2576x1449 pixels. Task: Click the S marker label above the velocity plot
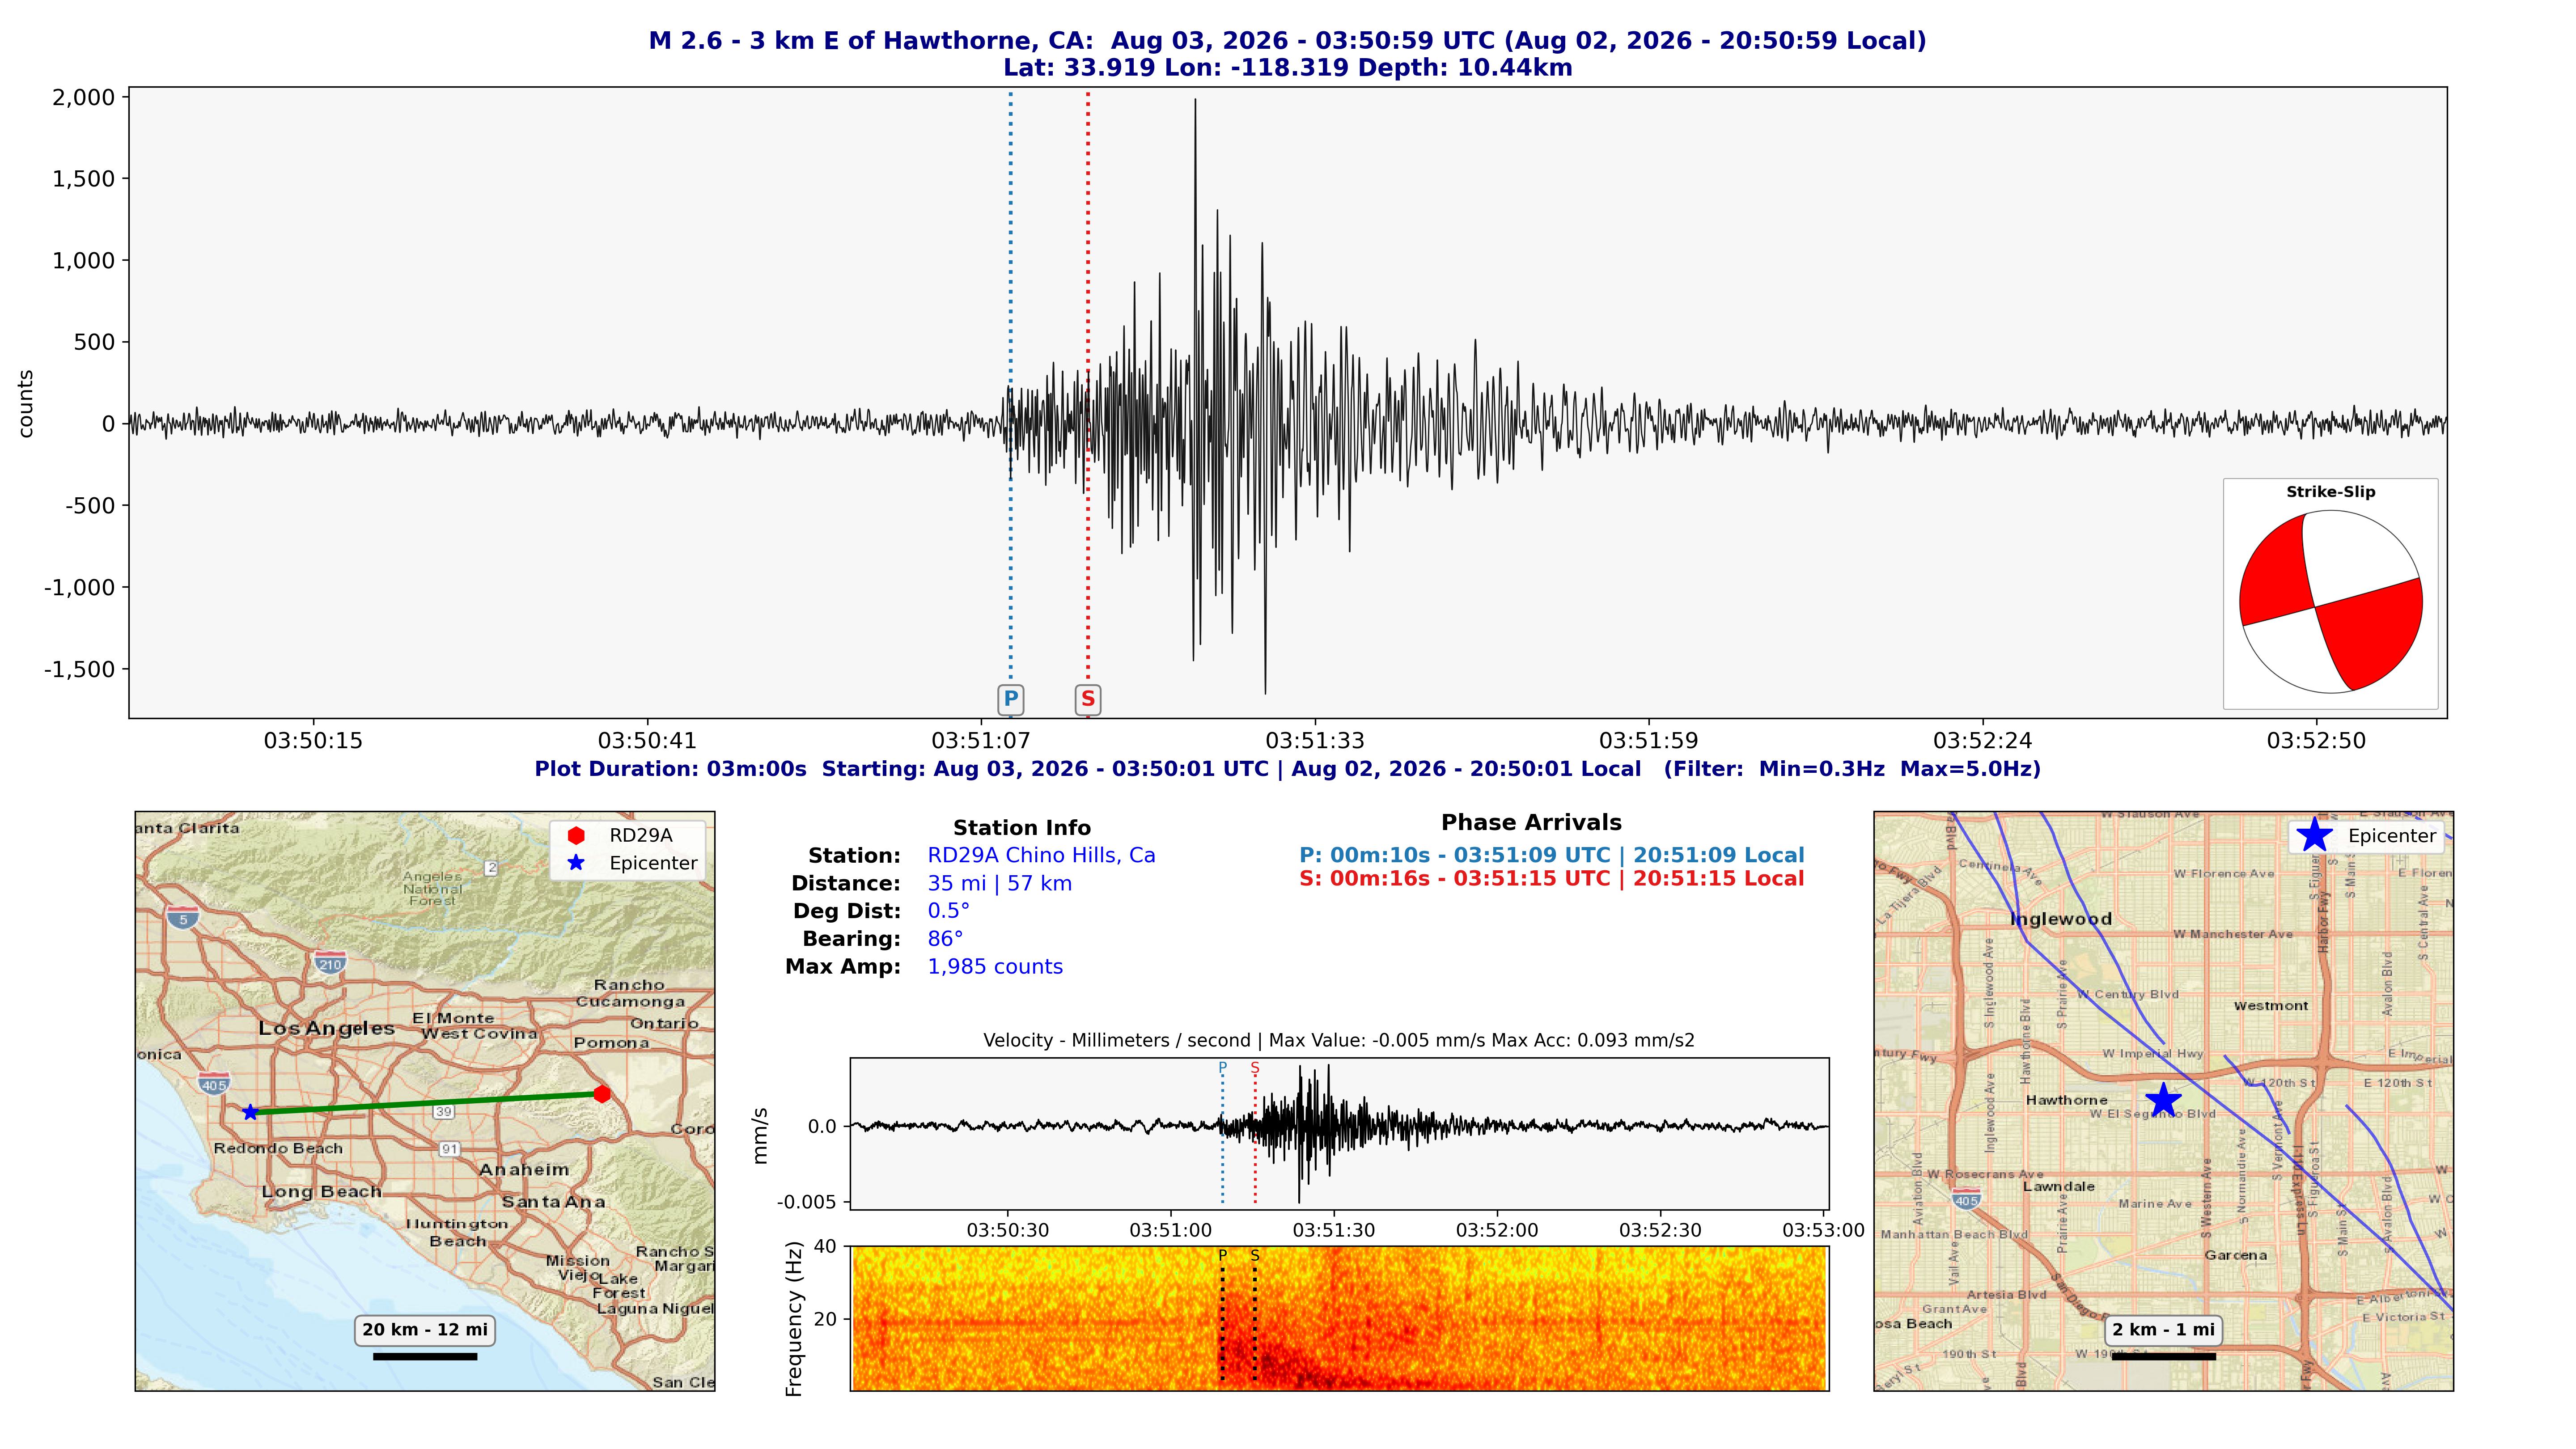pyautogui.click(x=1255, y=1068)
